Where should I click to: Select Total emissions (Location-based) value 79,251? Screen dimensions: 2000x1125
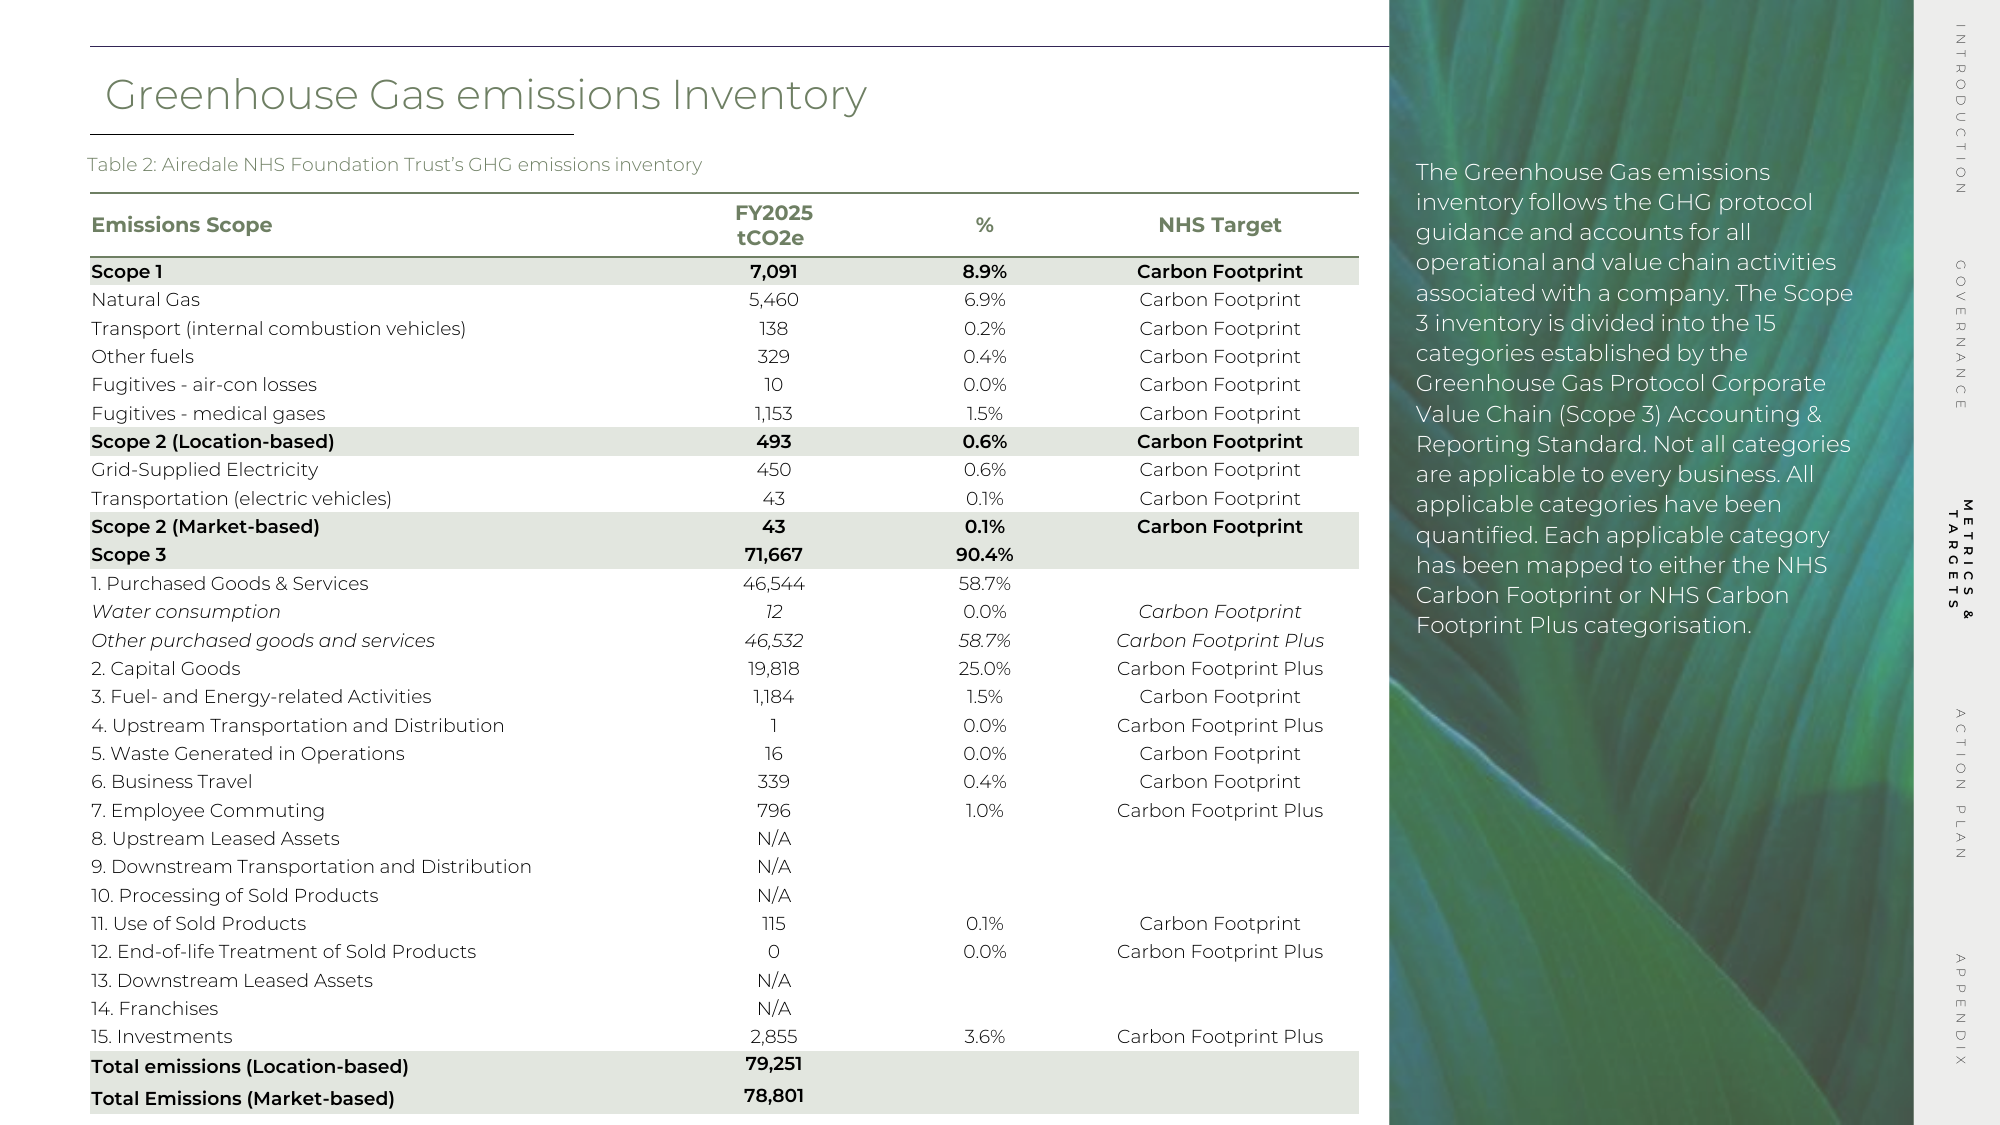pyautogui.click(x=773, y=1064)
